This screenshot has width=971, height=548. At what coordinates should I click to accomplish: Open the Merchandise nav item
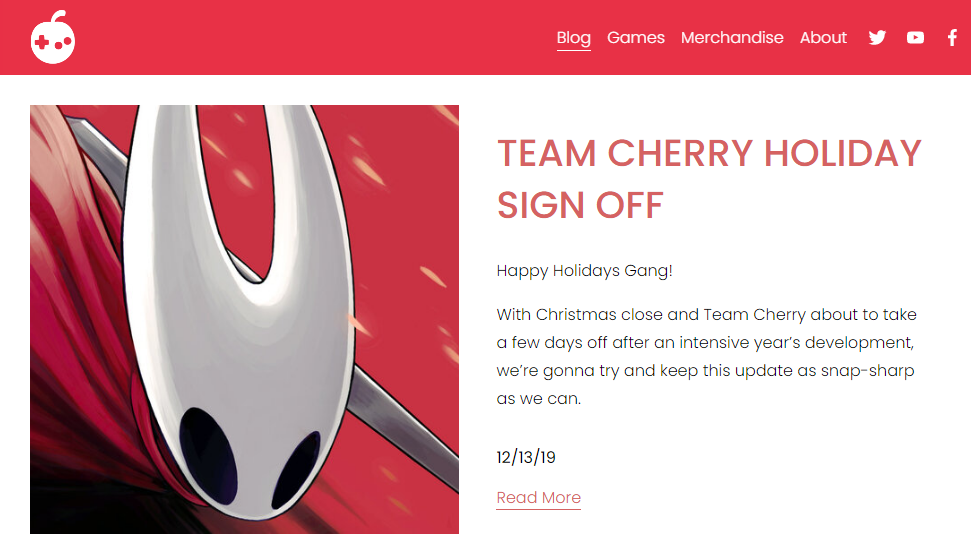[x=732, y=38]
